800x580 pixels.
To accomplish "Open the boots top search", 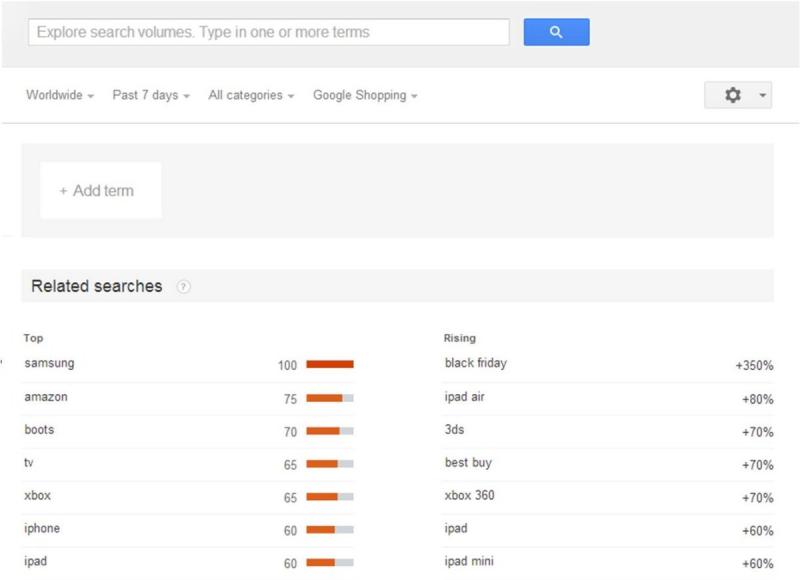I will pyautogui.click(x=39, y=430).
